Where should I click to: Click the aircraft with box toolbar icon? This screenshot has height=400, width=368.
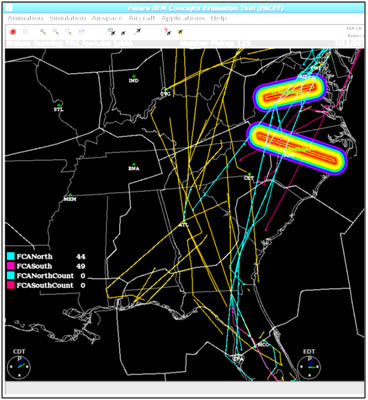pyautogui.click(x=111, y=32)
